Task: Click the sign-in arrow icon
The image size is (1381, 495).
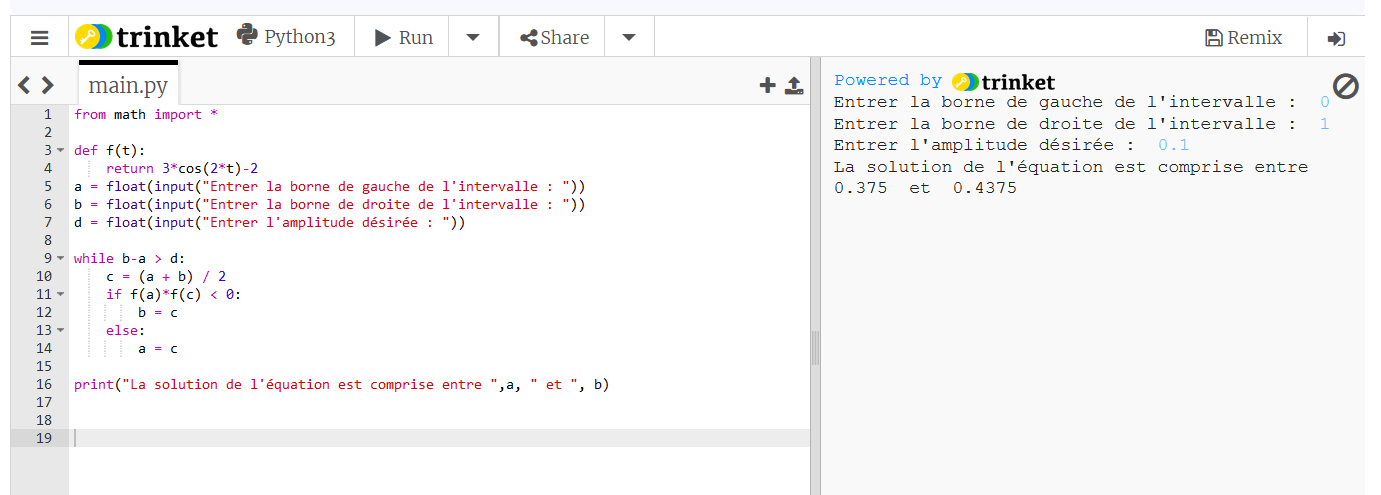Action: [x=1336, y=39]
